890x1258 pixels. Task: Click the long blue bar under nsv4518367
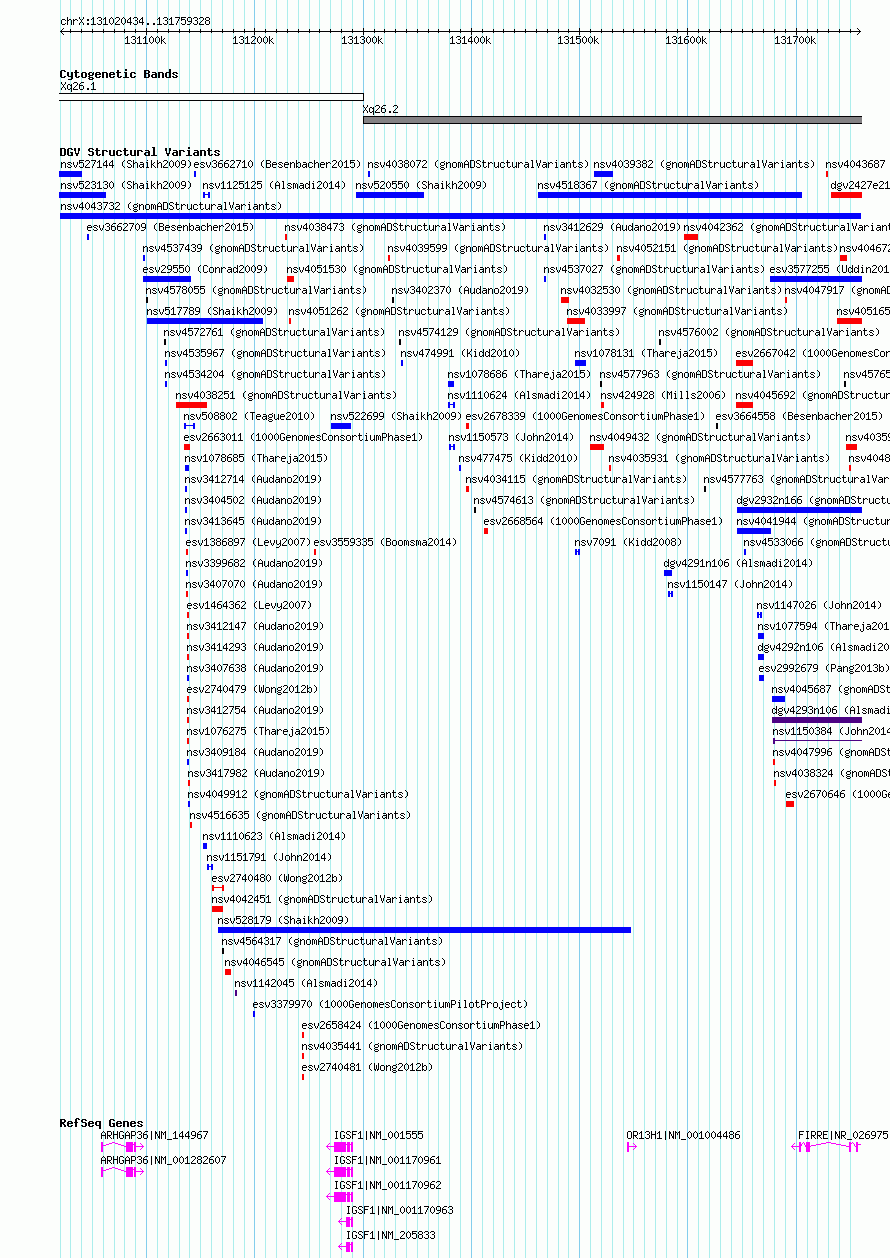(x=670, y=195)
